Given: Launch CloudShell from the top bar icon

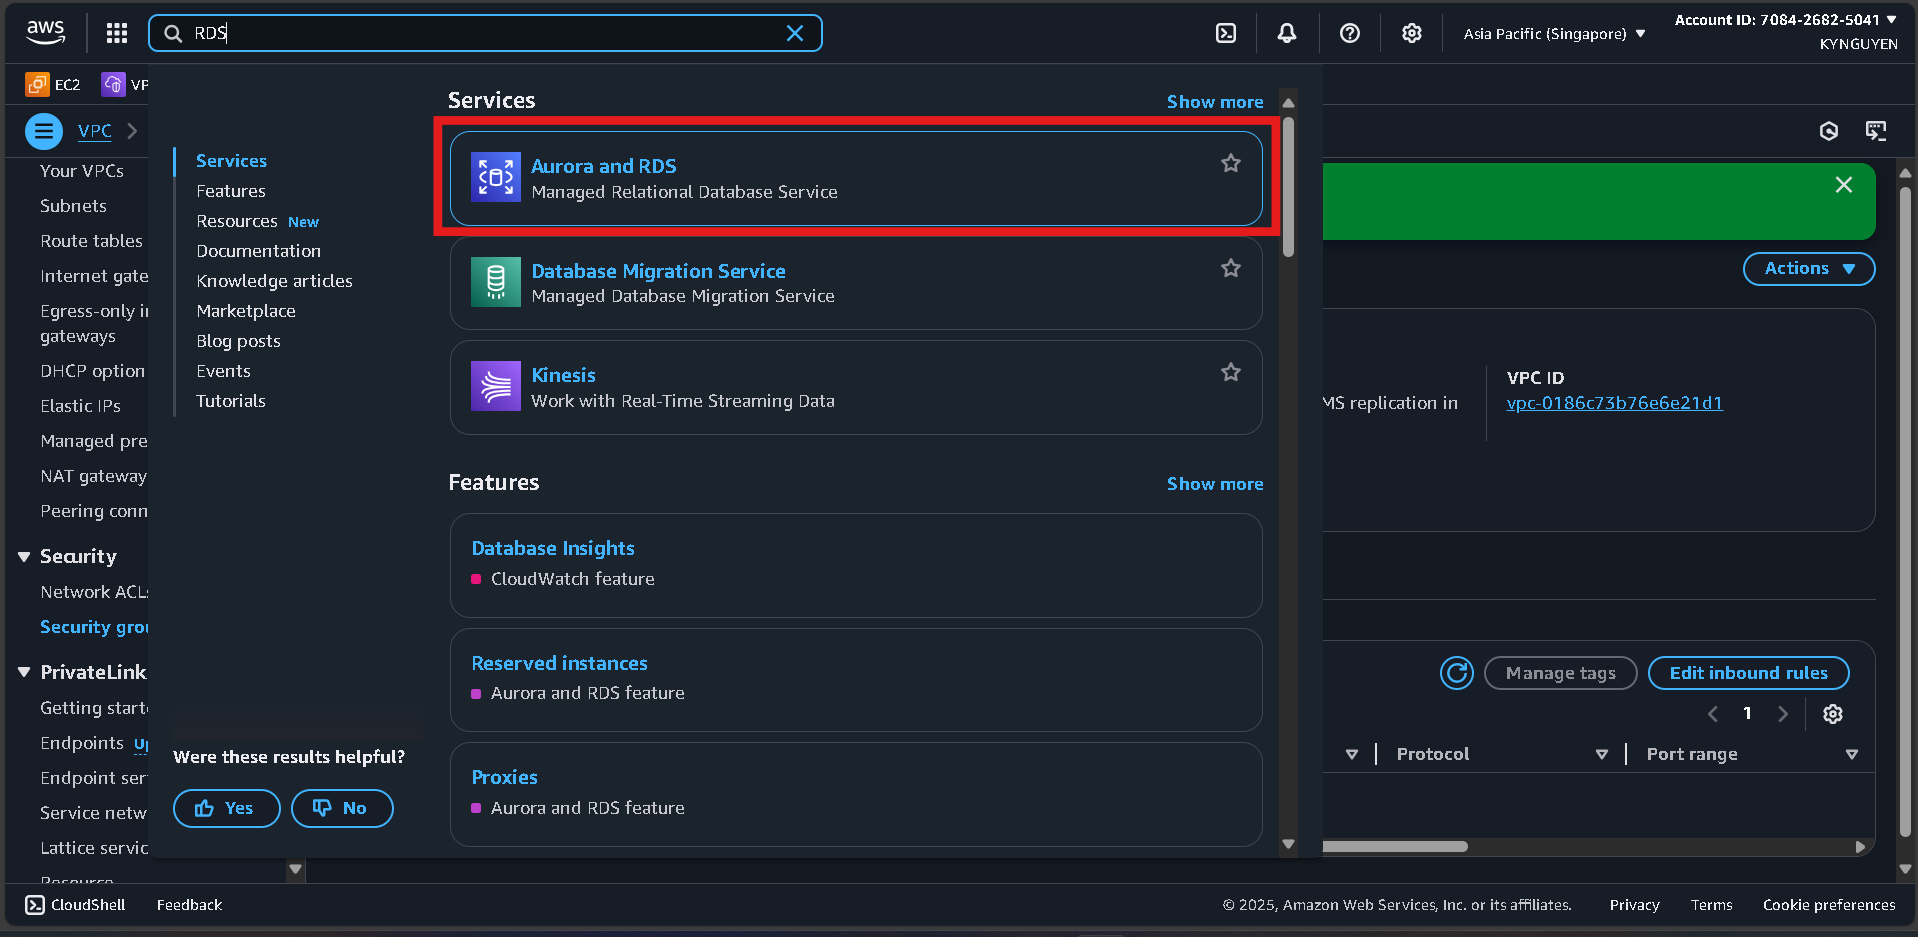Looking at the screenshot, I should [1225, 33].
